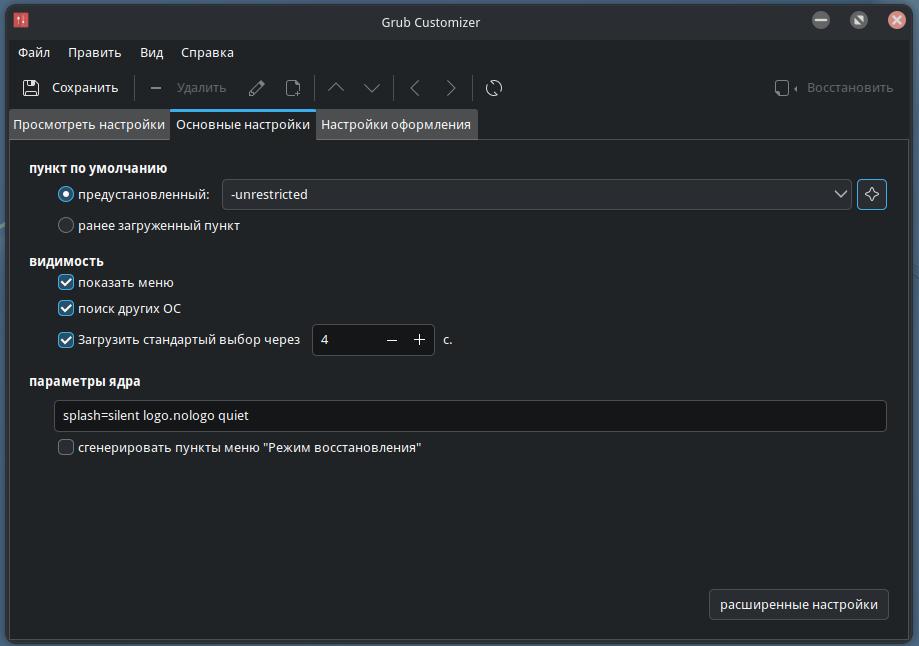Click the Grub Customizer app icon in title bar
Viewport: 919px width, 646px height.
coord(21,21)
